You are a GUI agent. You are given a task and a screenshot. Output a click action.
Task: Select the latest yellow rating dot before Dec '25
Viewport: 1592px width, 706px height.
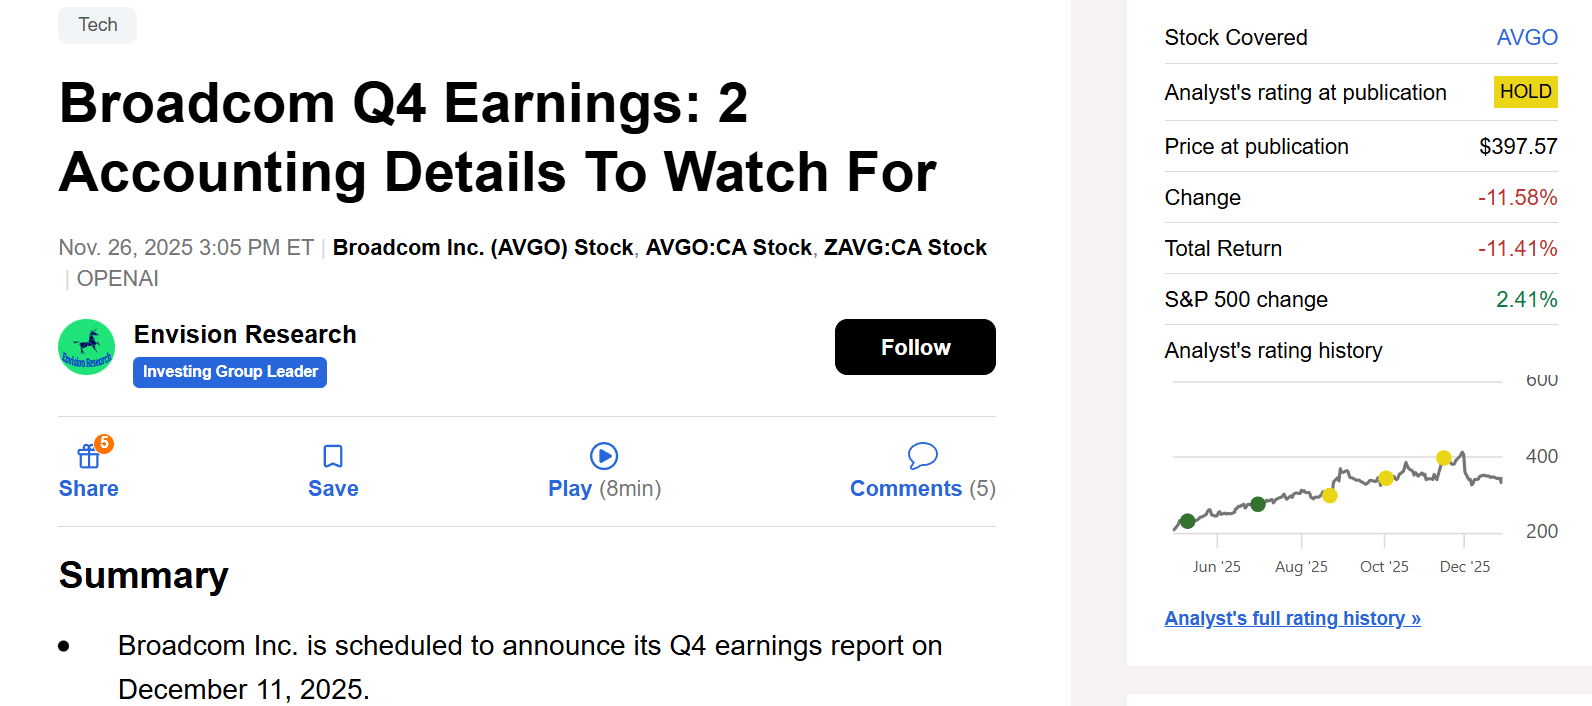tap(1443, 458)
